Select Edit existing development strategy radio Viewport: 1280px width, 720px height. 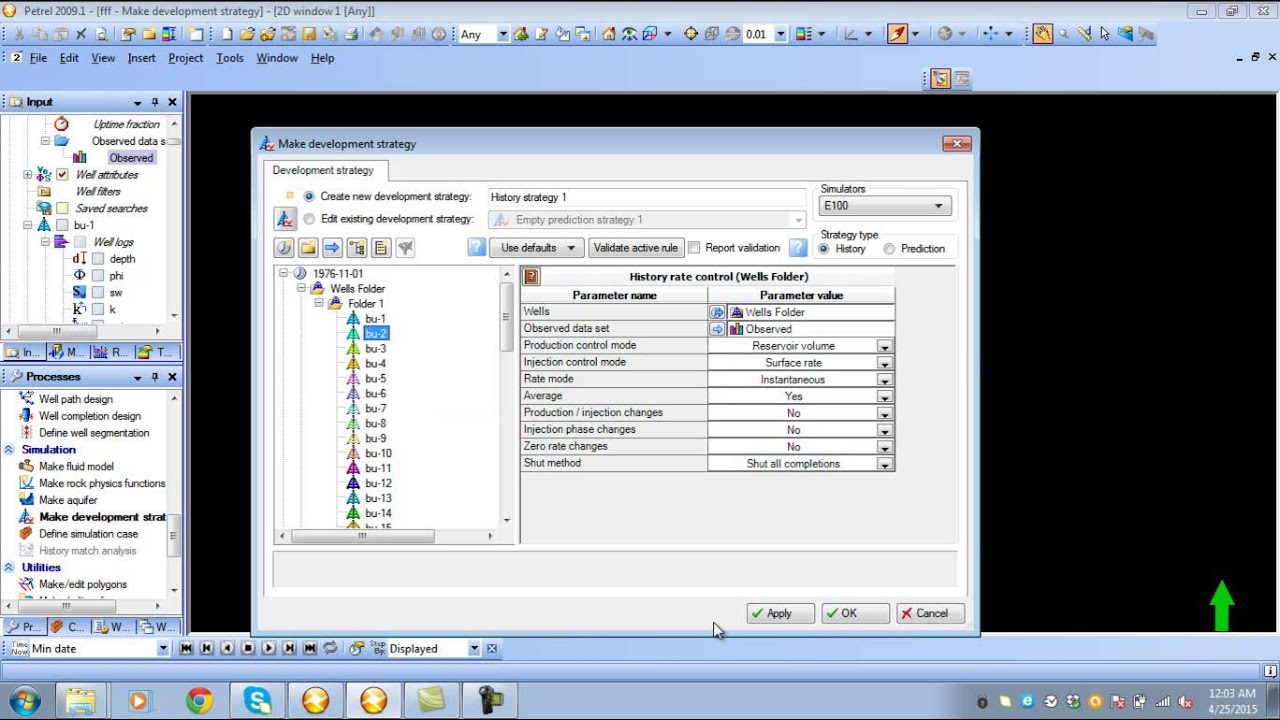click(x=309, y=219)
